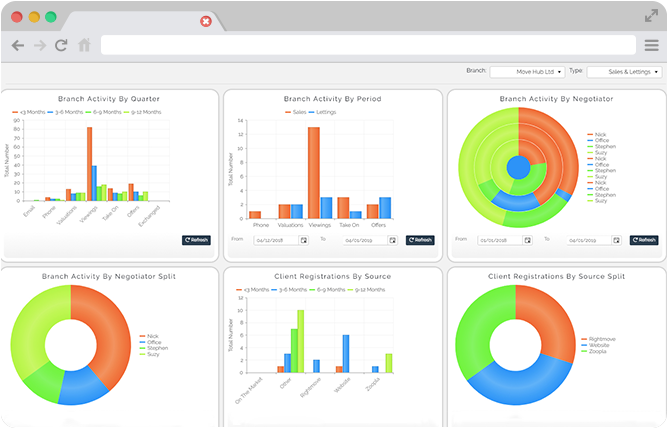Viewport: 668px width, 428px height.
Task: Toggle 6-9 Months in Client Registrations By Source legend
Action: [x=327, y=290]
